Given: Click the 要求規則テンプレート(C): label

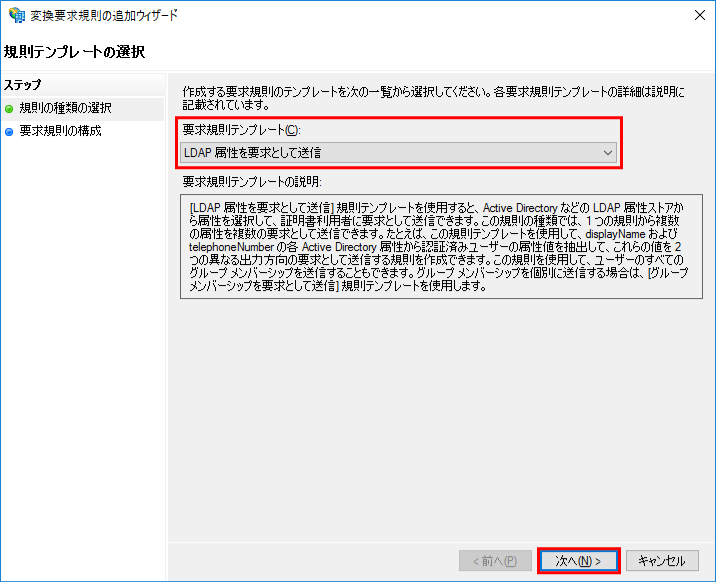Looking at the screenshot, I should 240,130.
